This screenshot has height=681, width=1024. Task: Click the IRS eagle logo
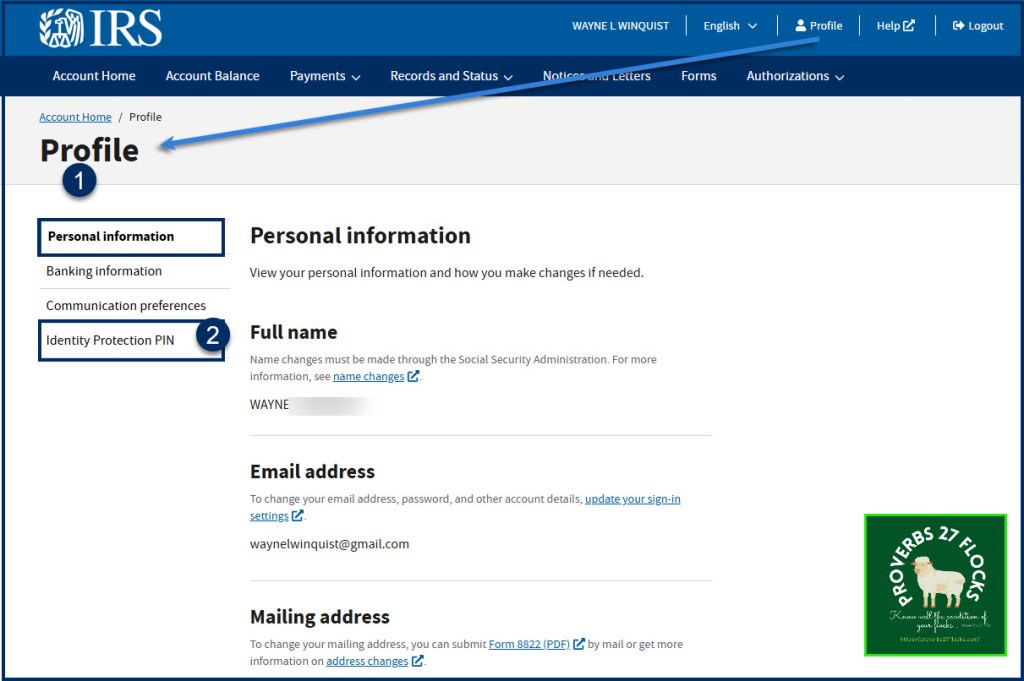(61, 28)
